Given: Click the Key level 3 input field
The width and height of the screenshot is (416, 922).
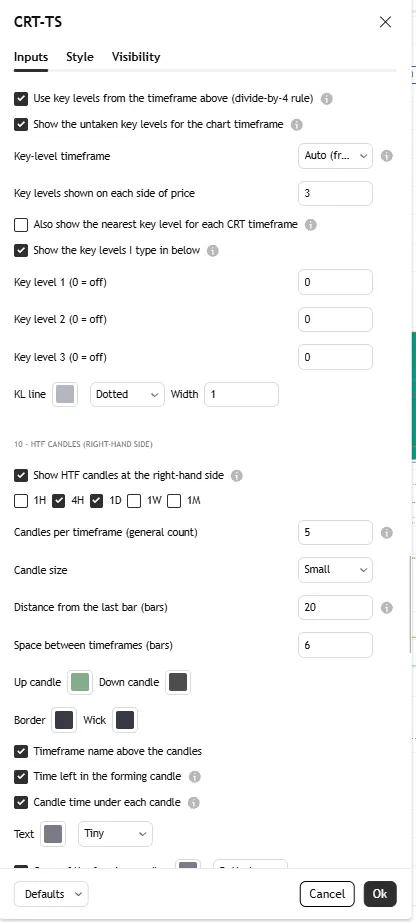Looking at the screenshot, I should click(335, 357).
